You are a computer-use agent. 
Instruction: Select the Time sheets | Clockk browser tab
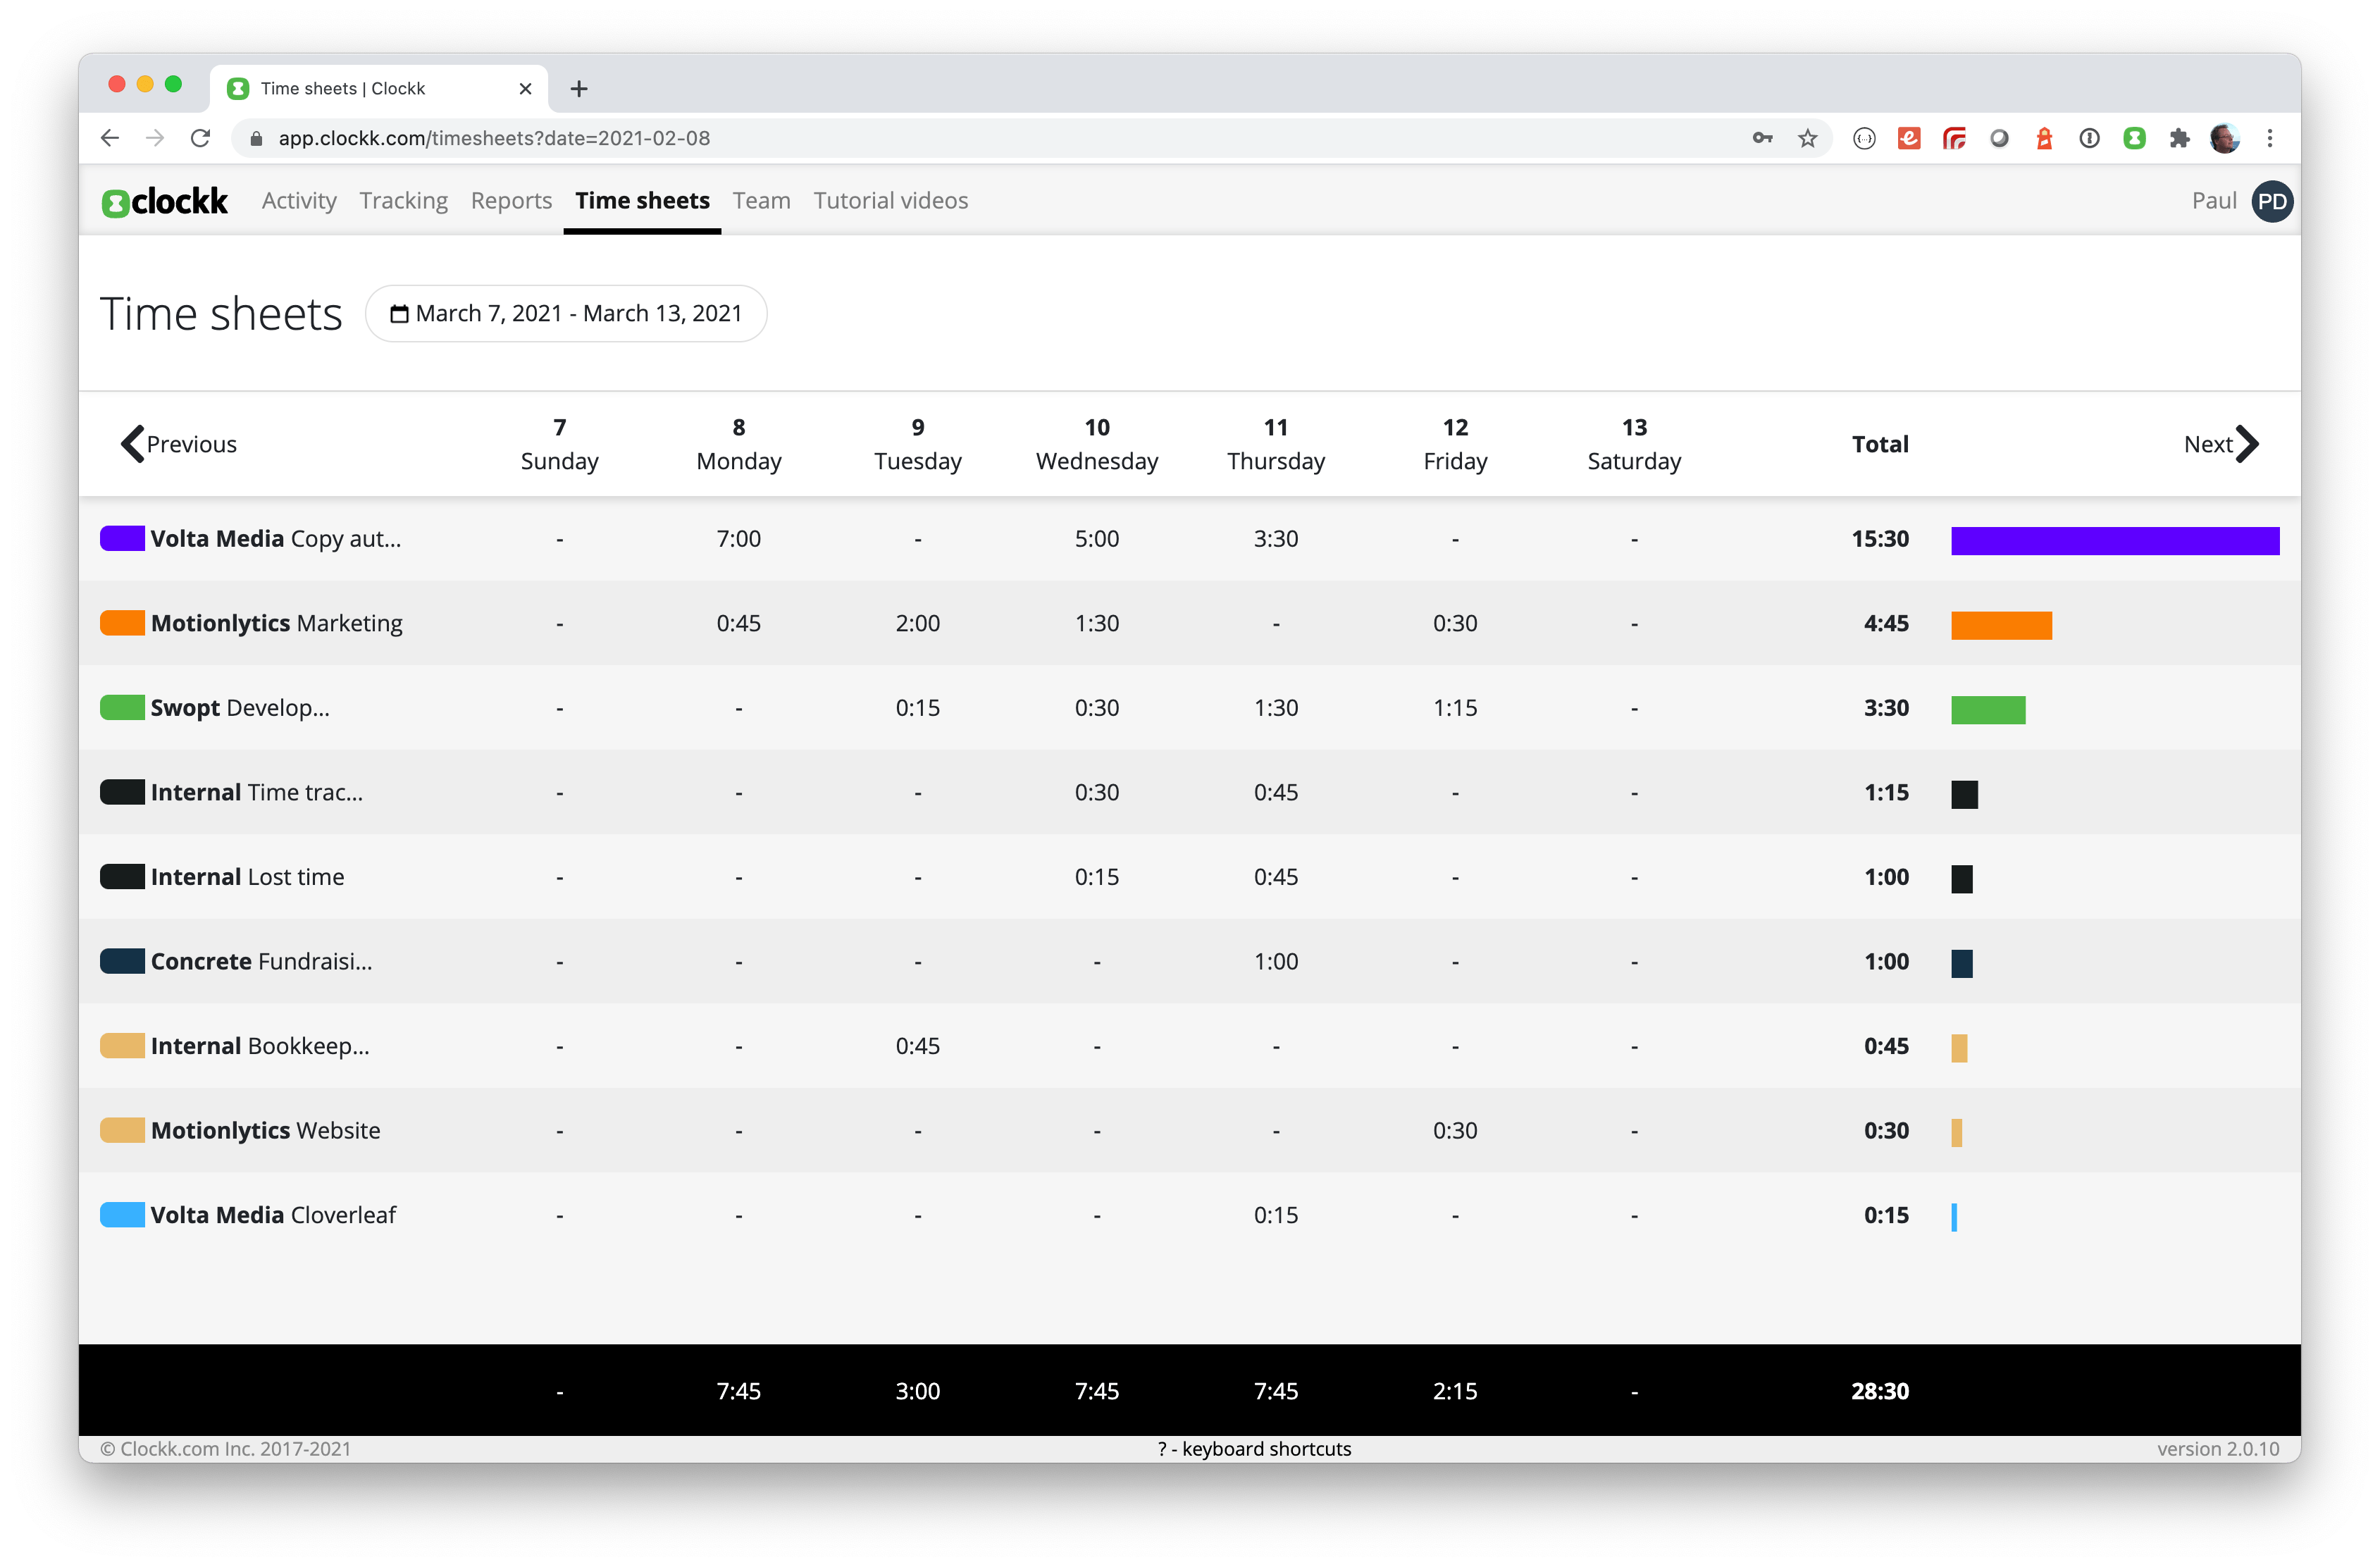(x=379, y=89)
